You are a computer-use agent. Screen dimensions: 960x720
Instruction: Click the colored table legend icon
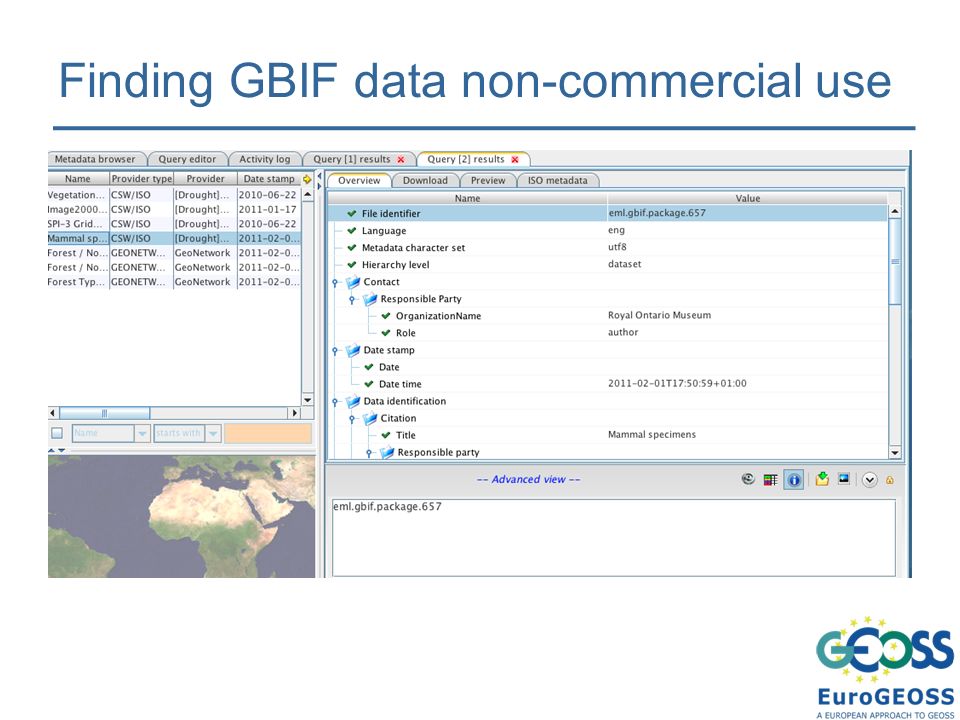[770, 480]
